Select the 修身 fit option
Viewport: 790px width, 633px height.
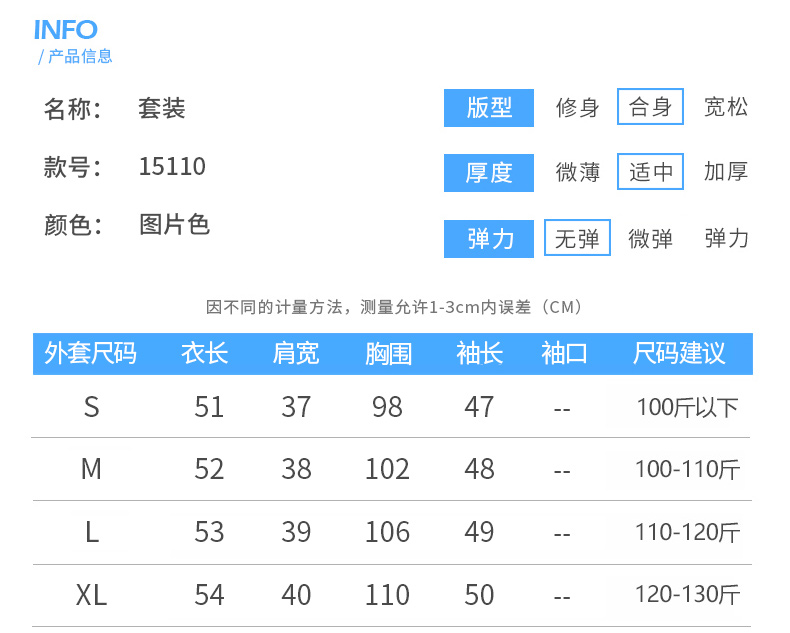578,108
